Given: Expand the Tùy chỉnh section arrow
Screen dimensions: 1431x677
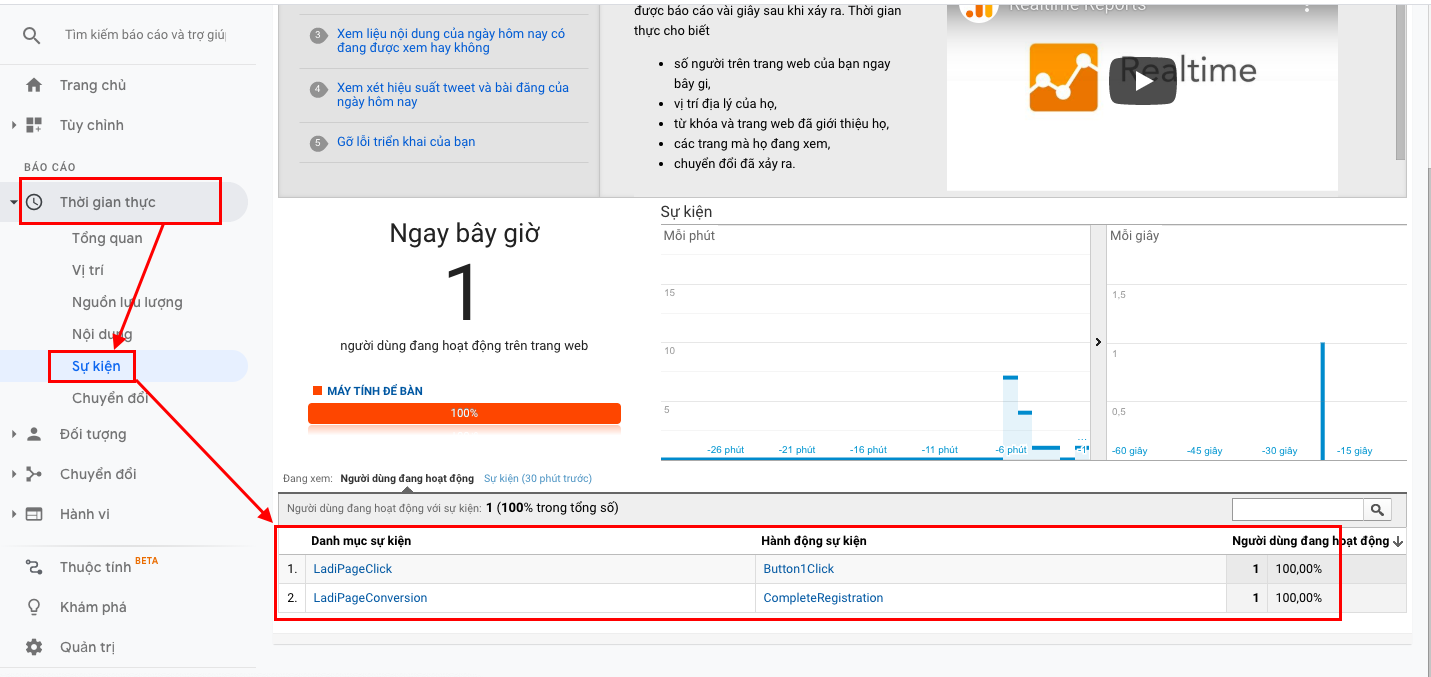Looking at the screenshot, I should 14,125.
